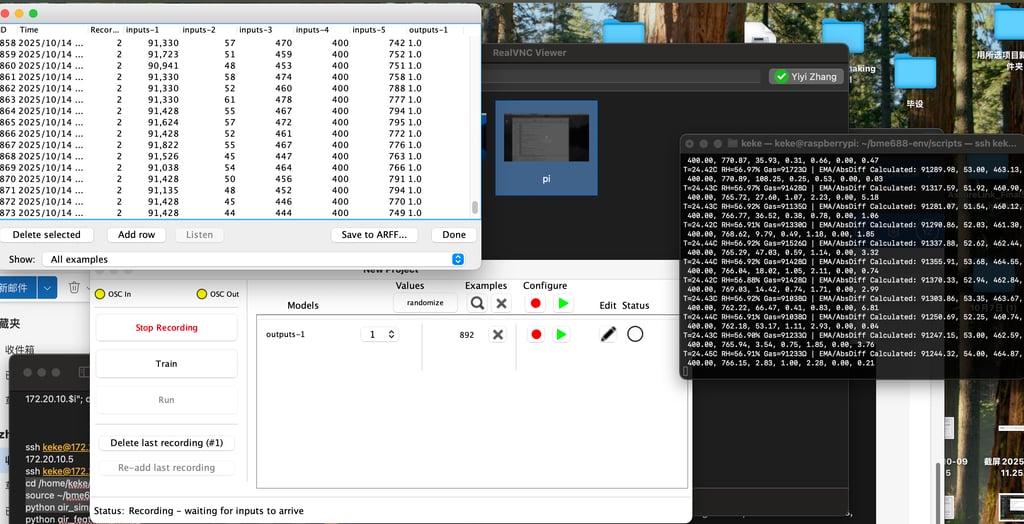Select the 90,941 cell in row 860
This screenshot has width=1024, height=524.
[x=163, y=66]
